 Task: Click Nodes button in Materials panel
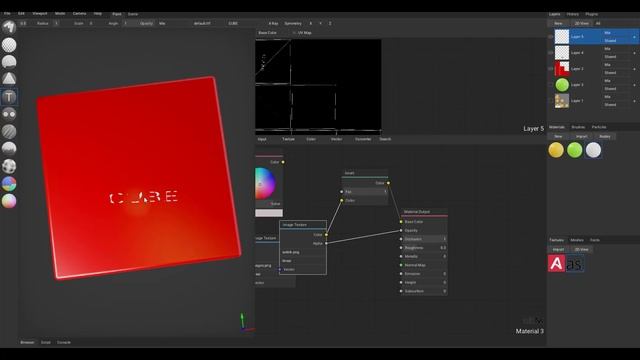[604, 136]
